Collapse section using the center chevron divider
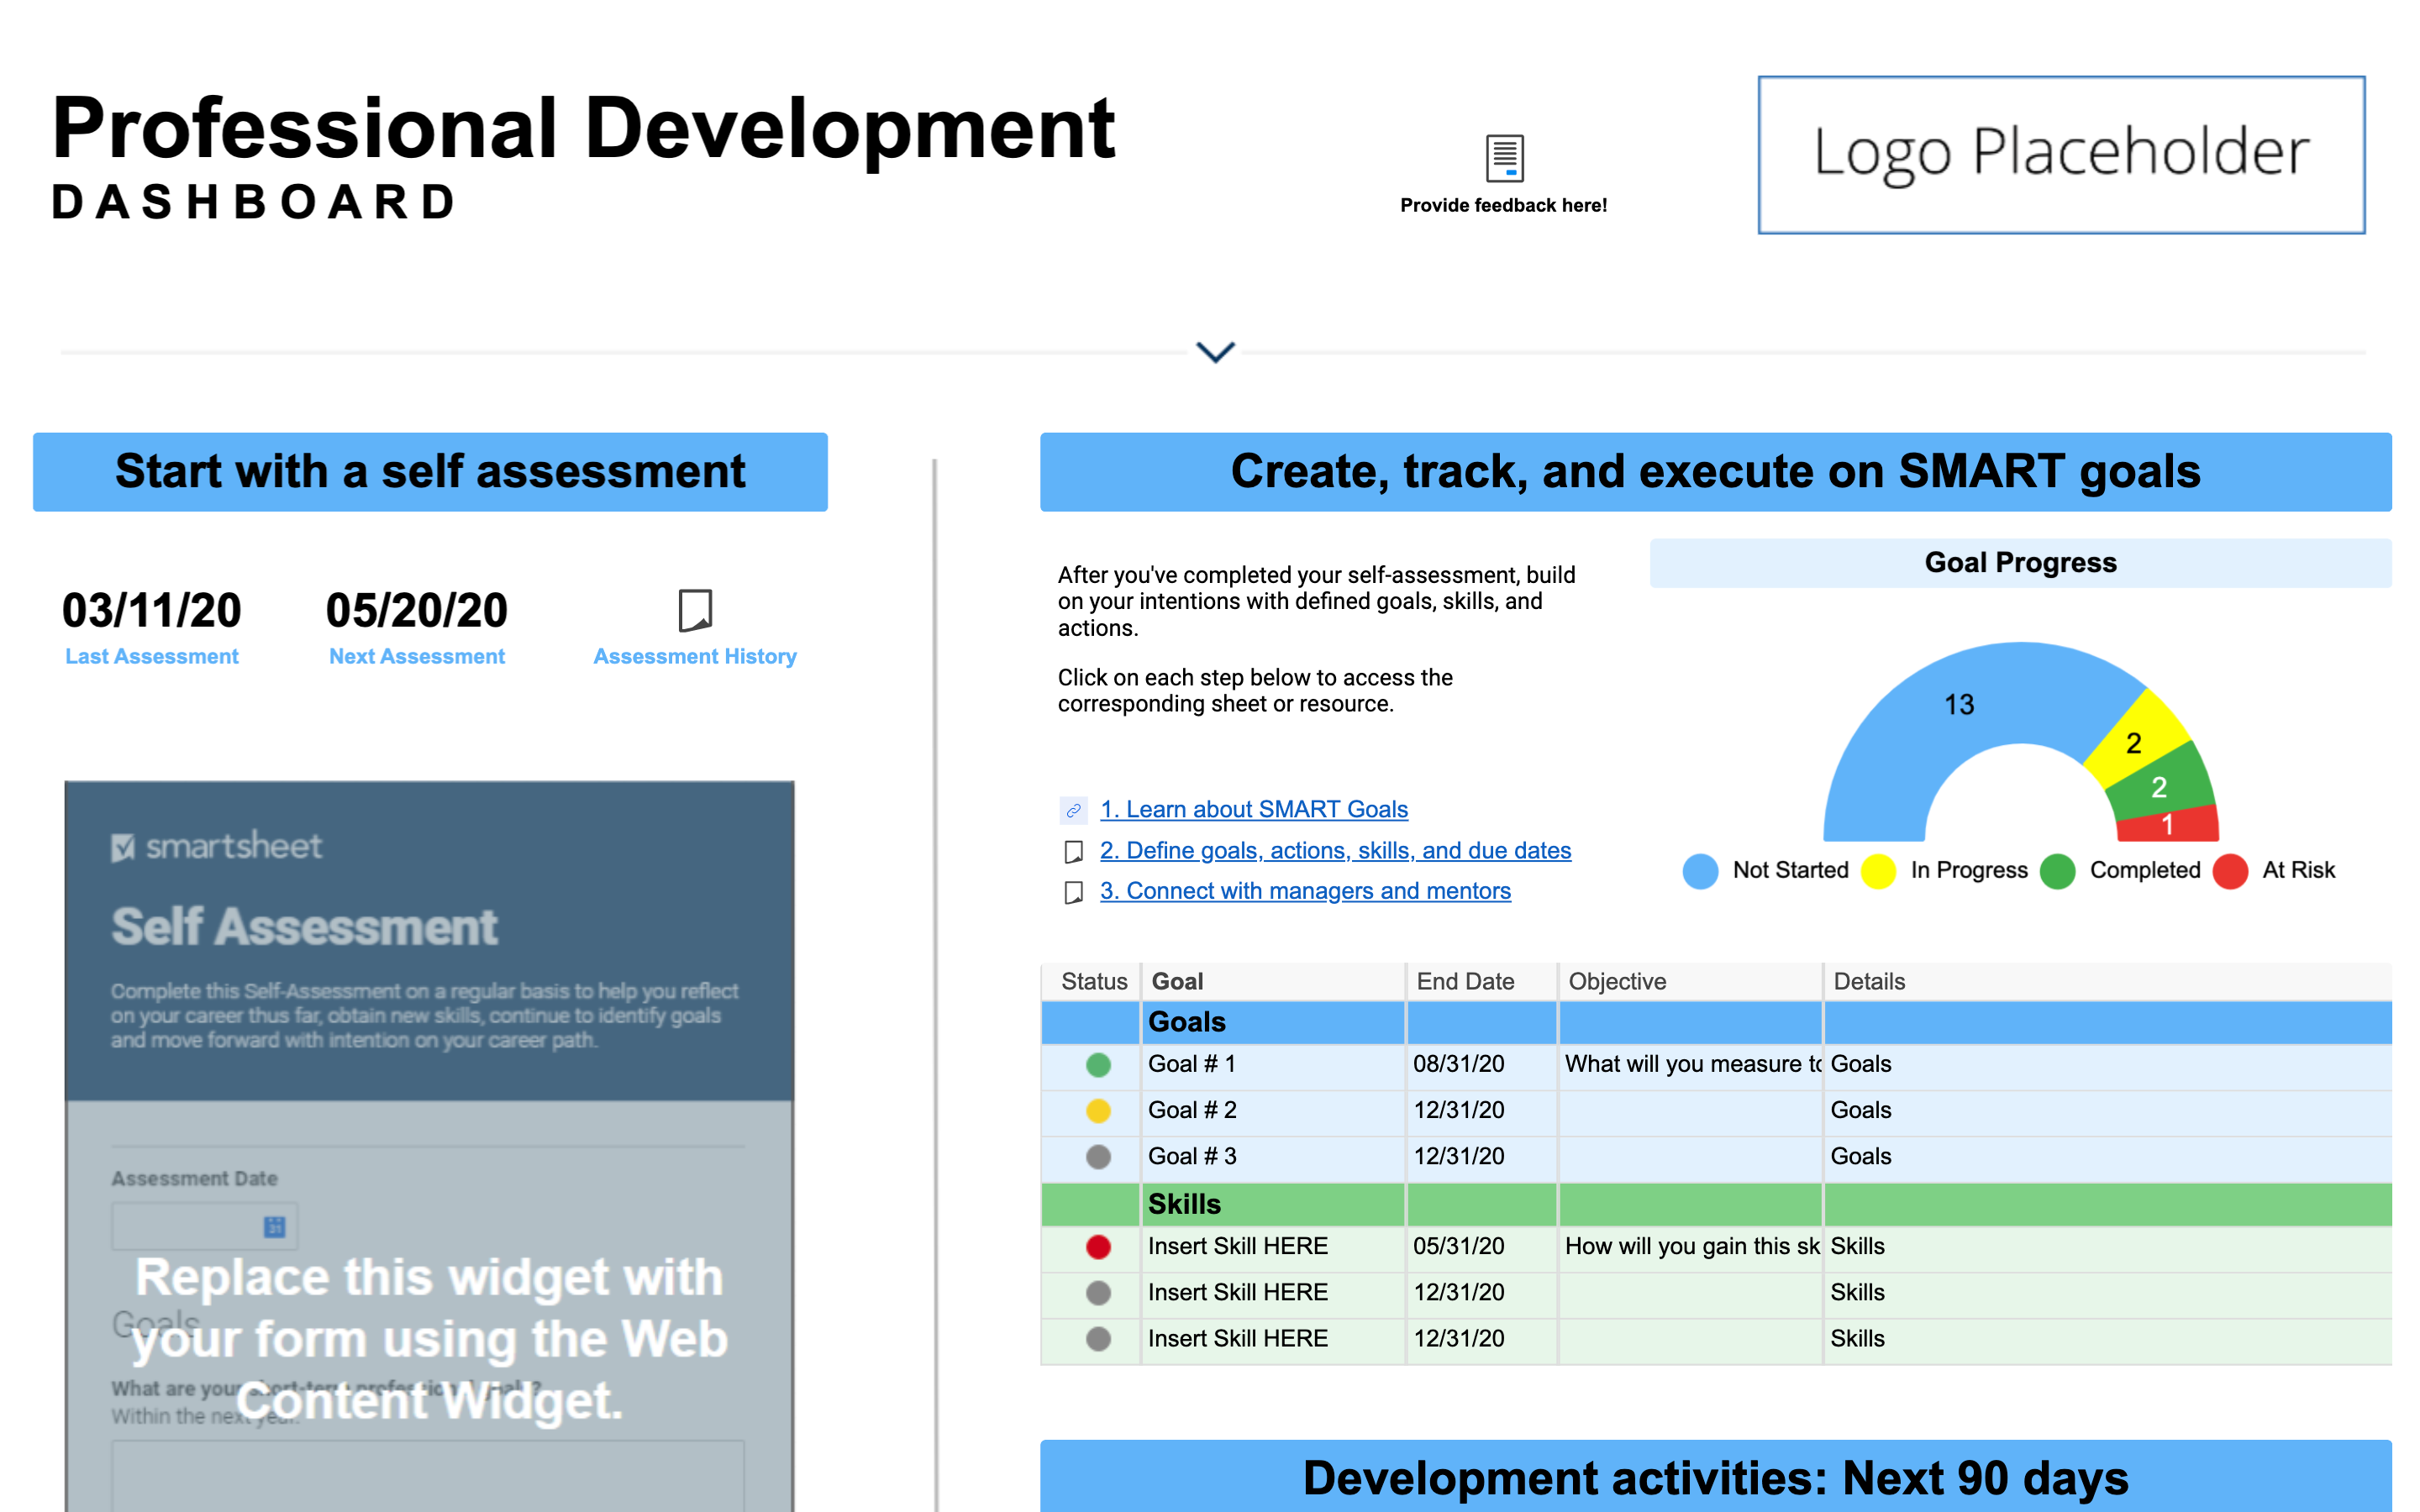The width and height of the screenshot is (2420, 1512). coord(1215,352)
